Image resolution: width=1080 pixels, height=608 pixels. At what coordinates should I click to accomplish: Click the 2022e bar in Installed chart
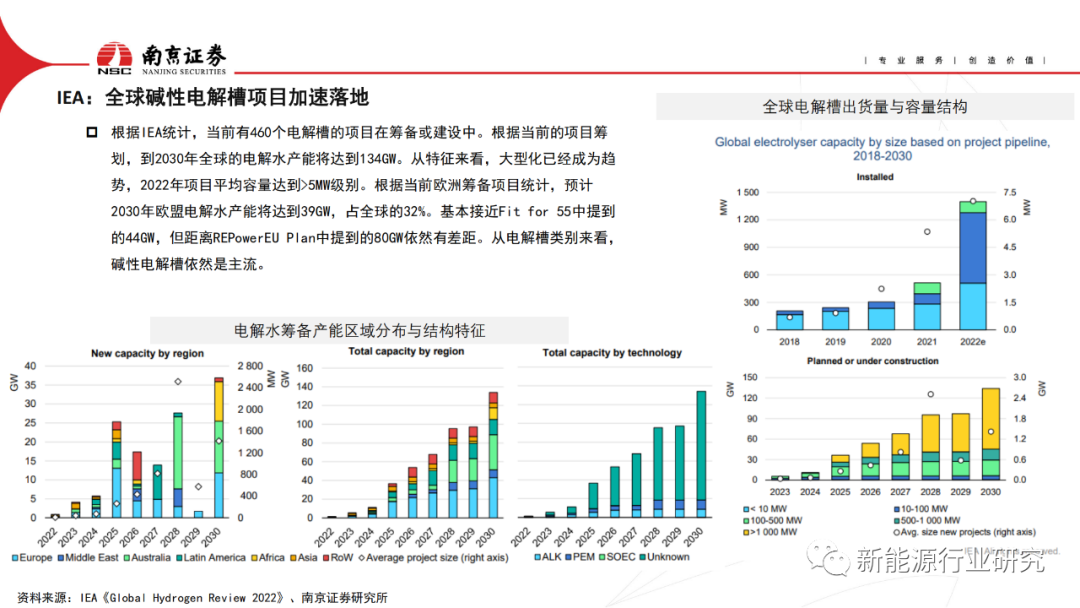coord(973,265)
